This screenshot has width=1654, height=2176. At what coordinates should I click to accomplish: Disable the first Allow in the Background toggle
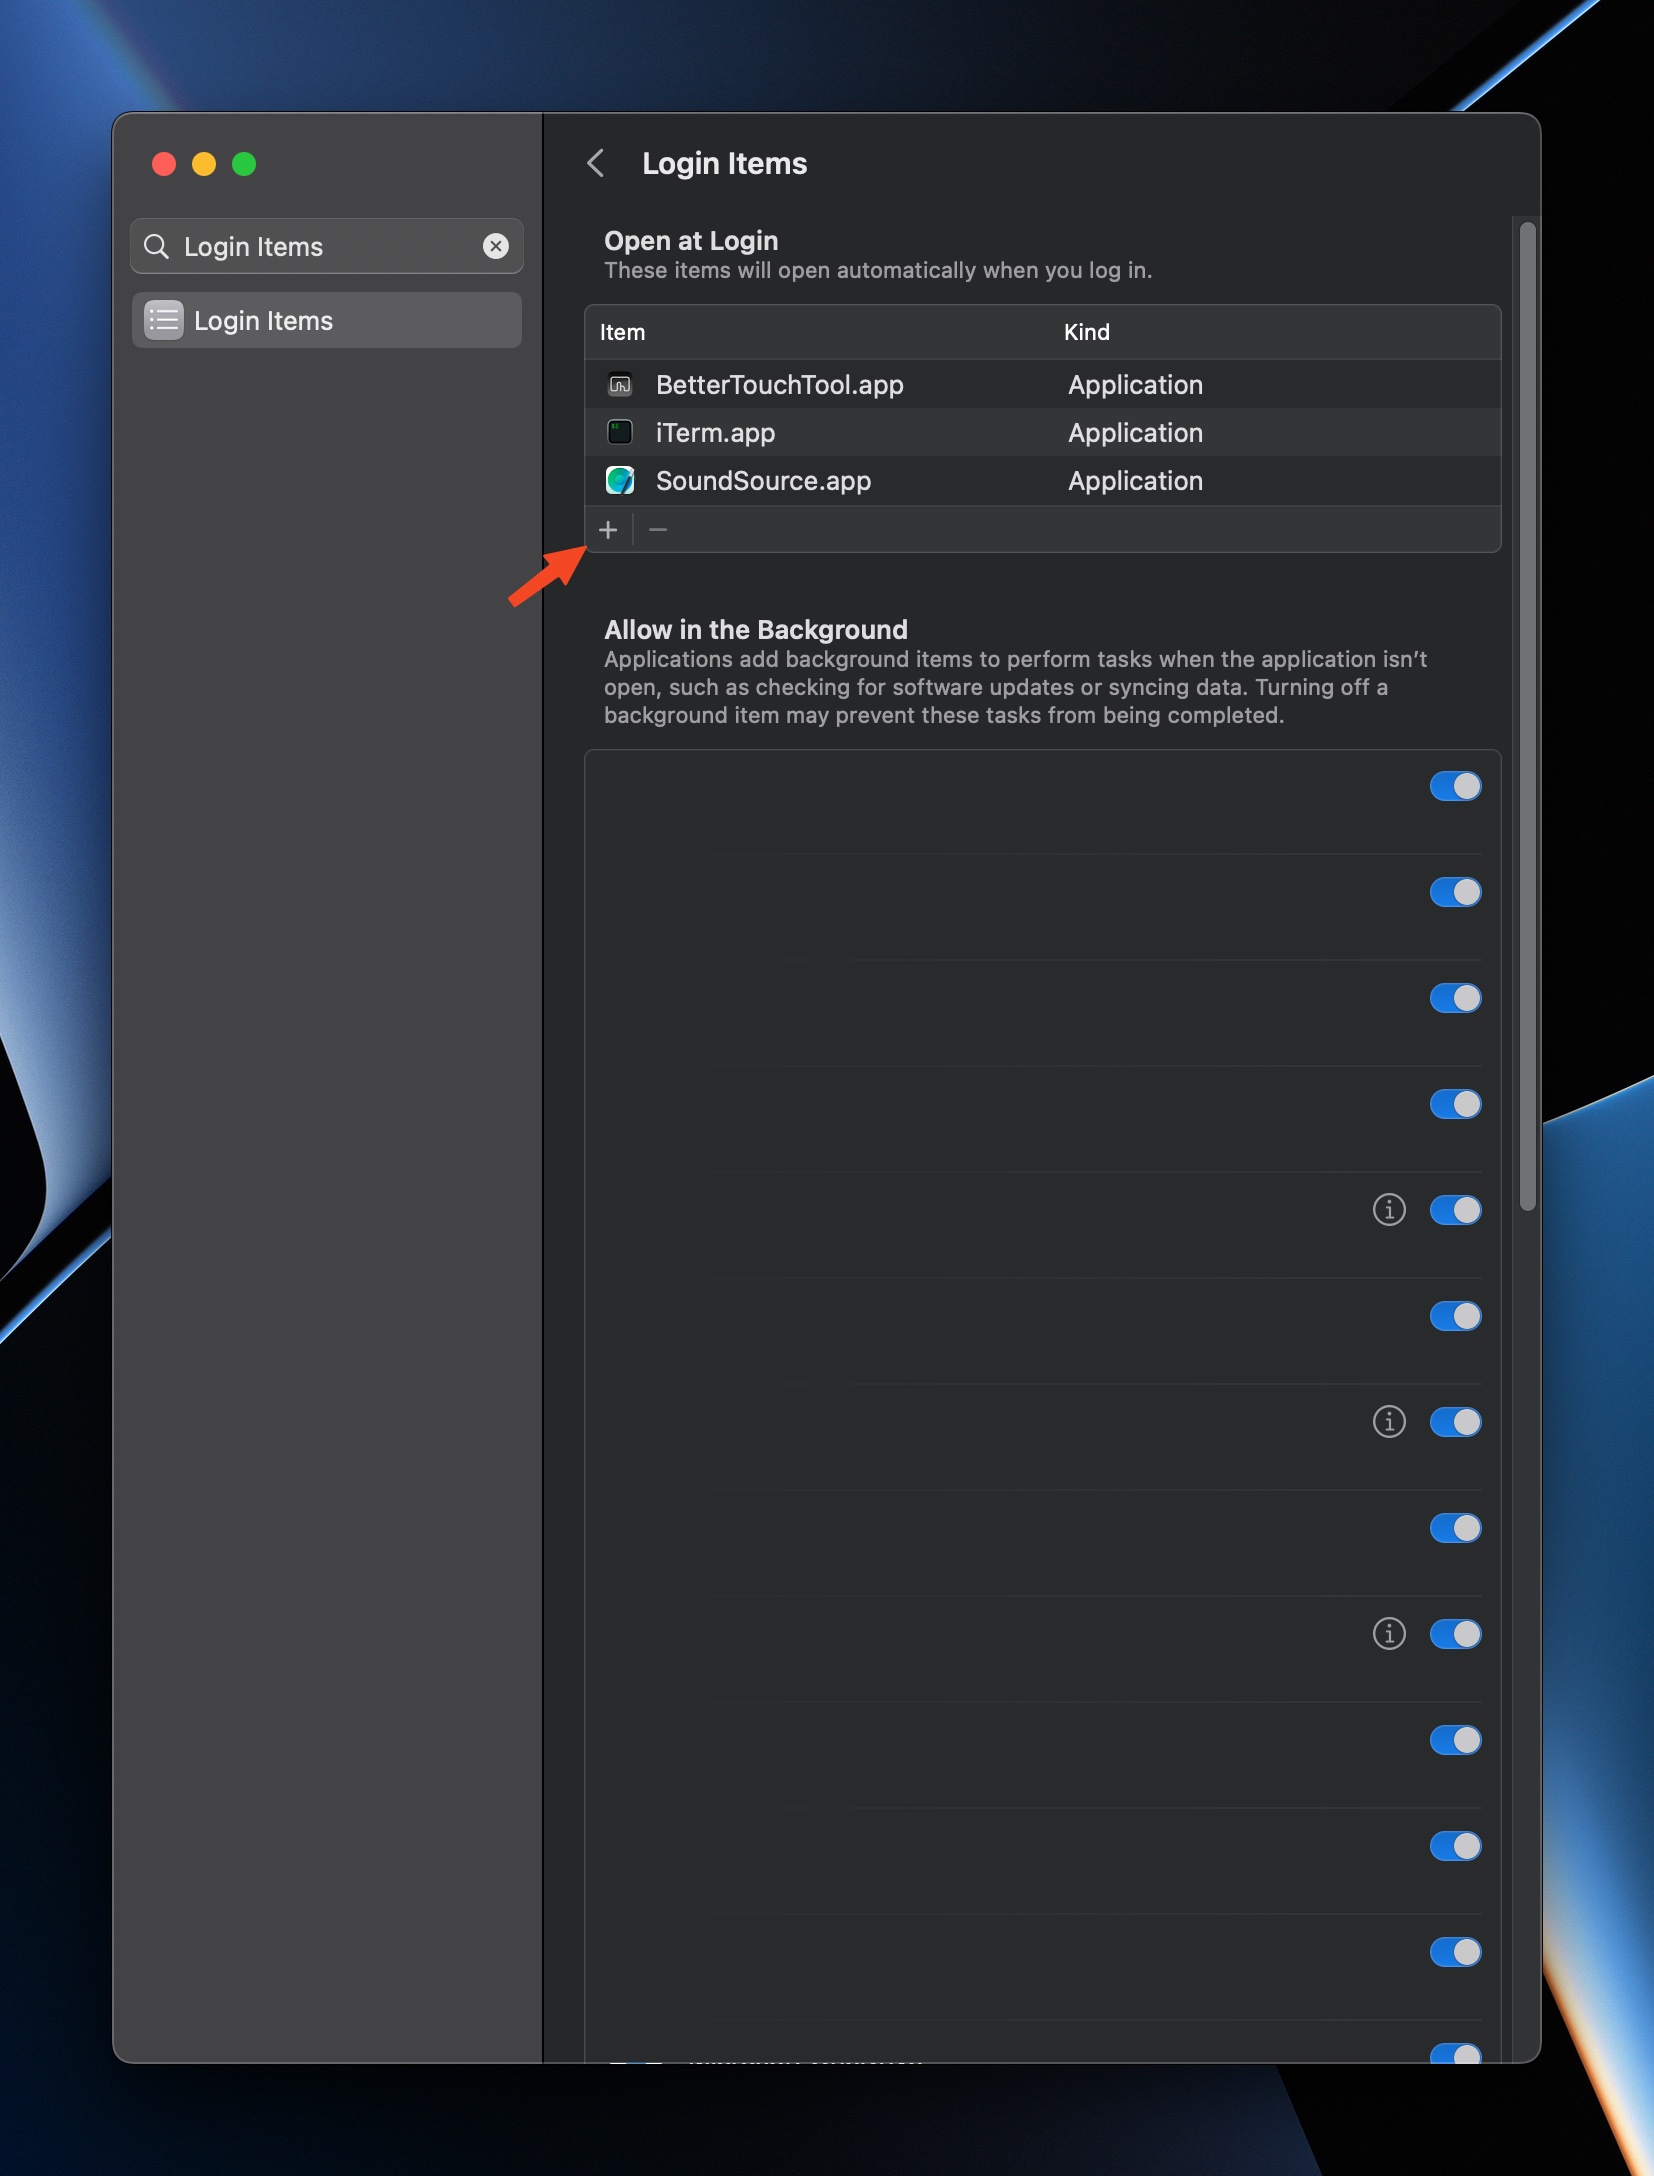tap(1455, 786)
